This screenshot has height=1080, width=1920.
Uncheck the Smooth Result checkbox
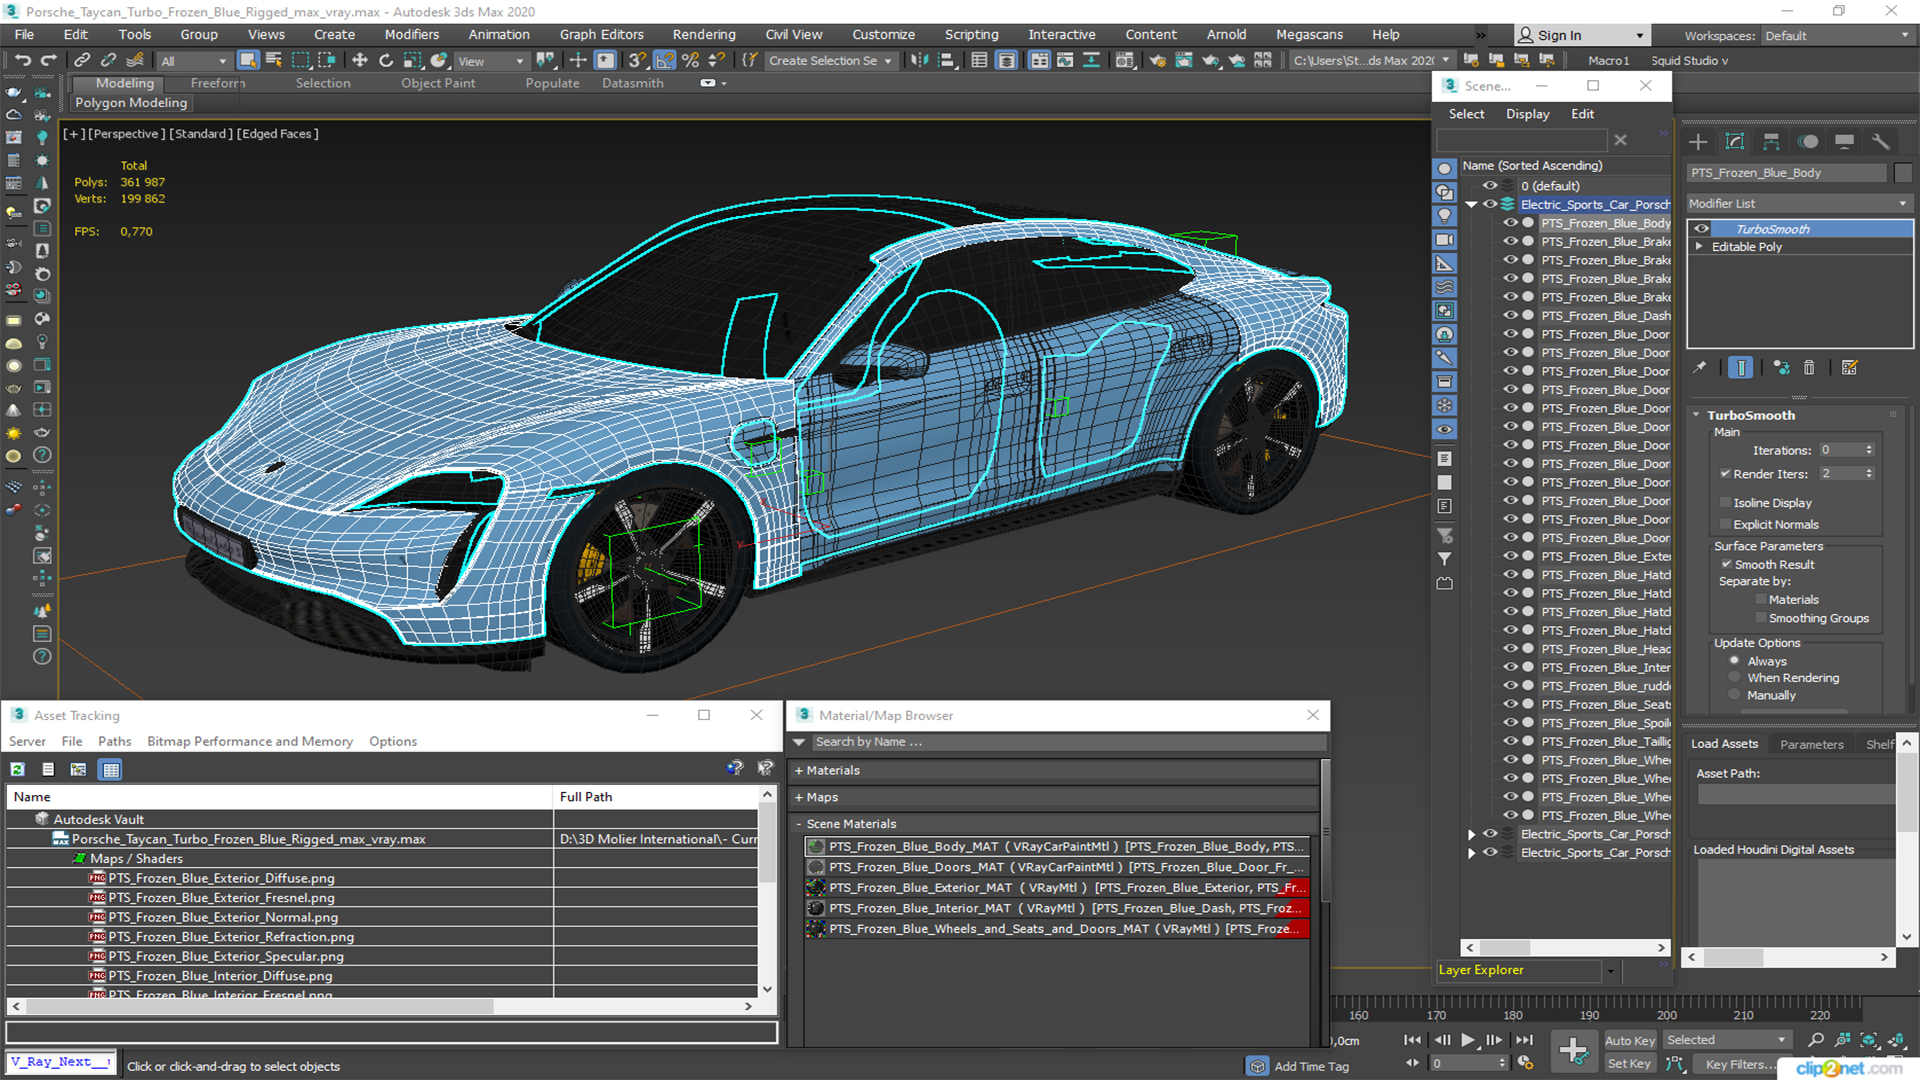coord(1726,564)
